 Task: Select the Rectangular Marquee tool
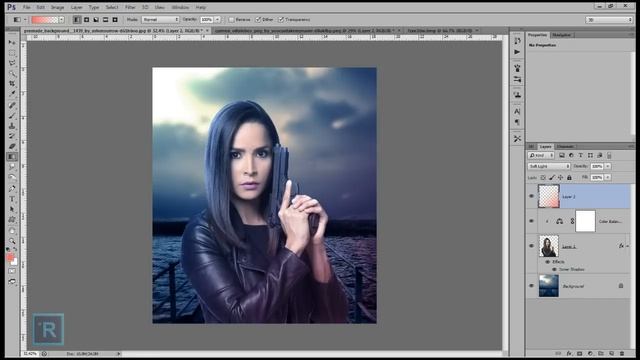pyautogui.click(x=12, y=53)
